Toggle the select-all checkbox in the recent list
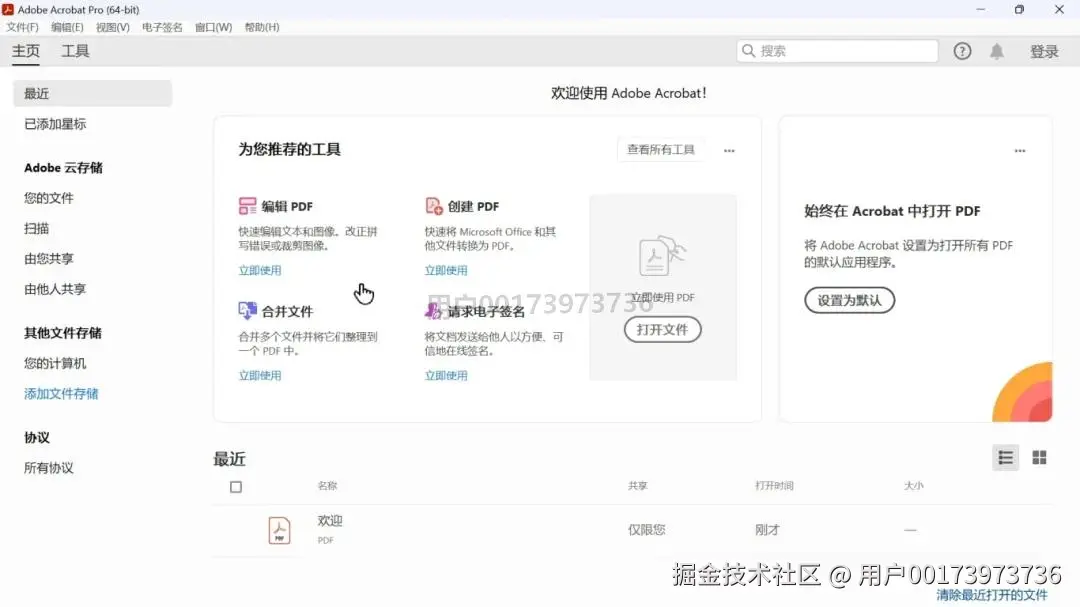The height and width of the screenshot is (607, 1080). (x=235, y=486)
